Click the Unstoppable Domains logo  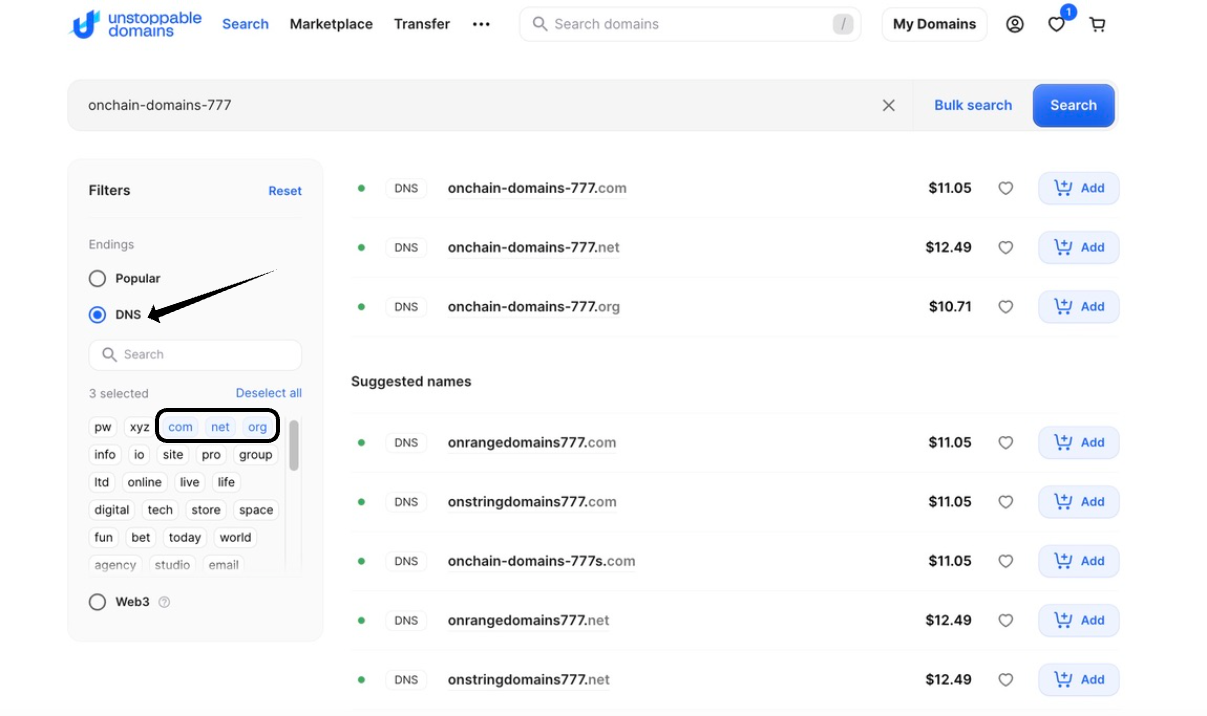135,24
